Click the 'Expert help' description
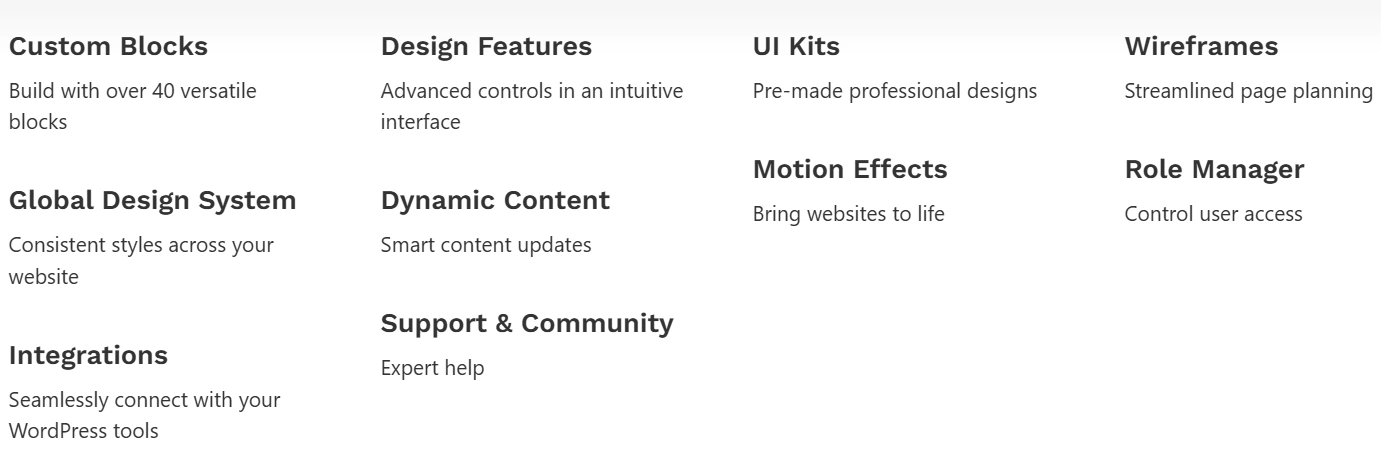Screen dimensions: 1381x460 coord(432,369)
